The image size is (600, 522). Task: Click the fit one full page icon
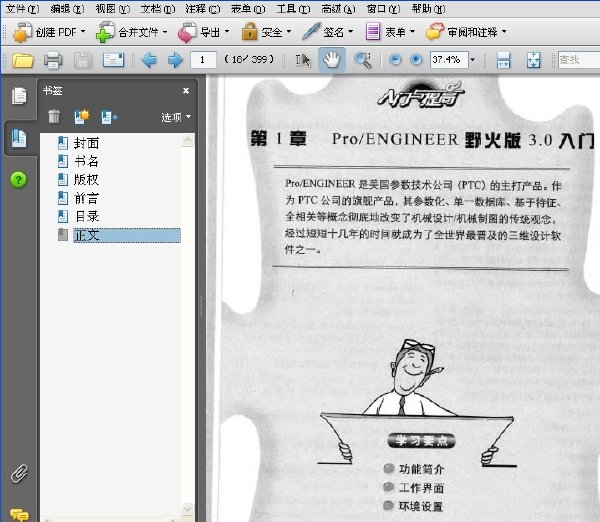533,60
